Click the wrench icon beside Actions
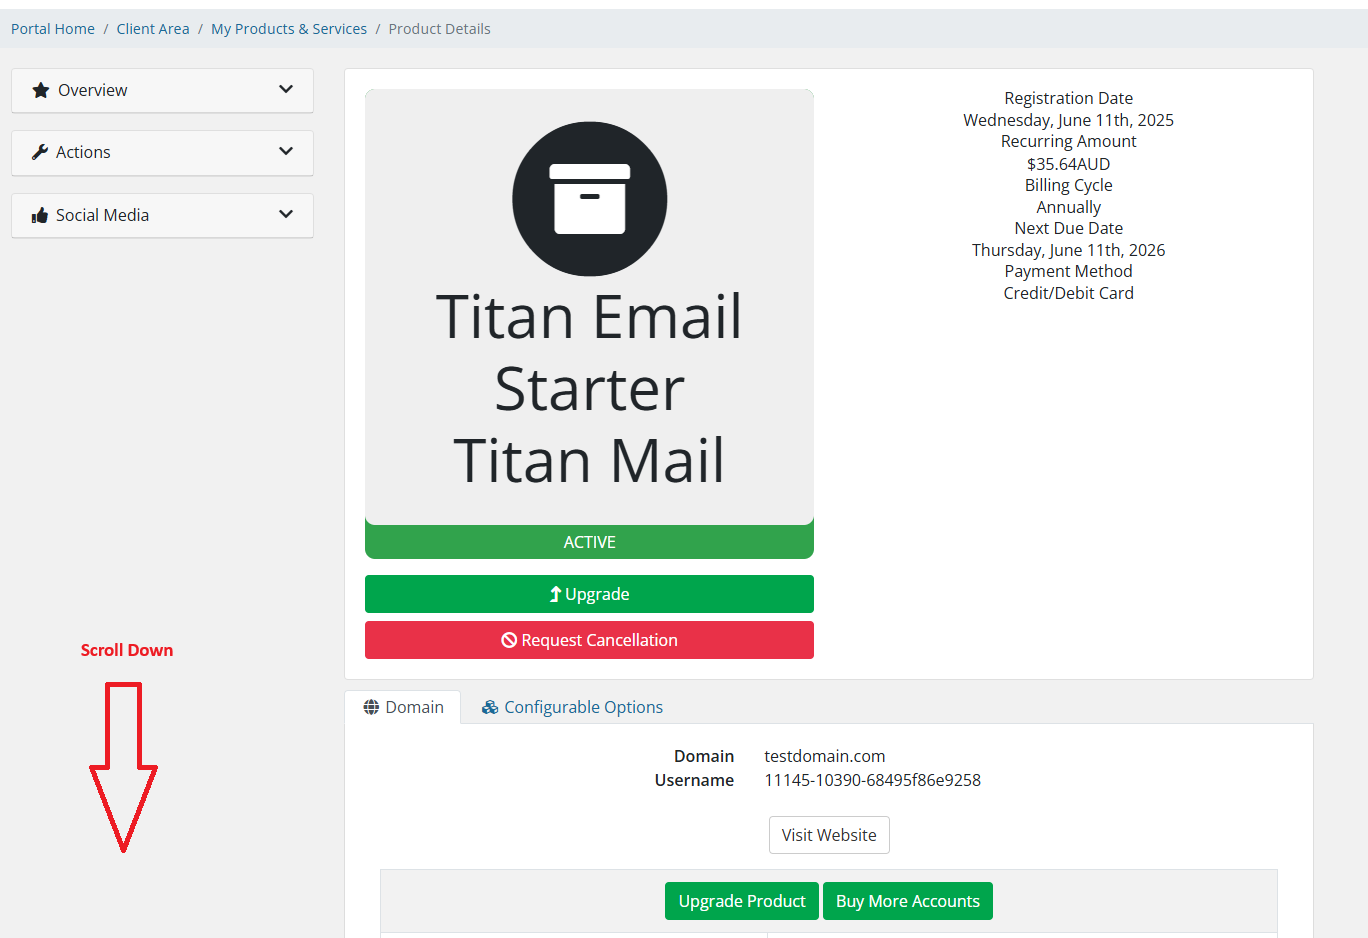Viewport: 1368px width, 938px height. (40, 152)
